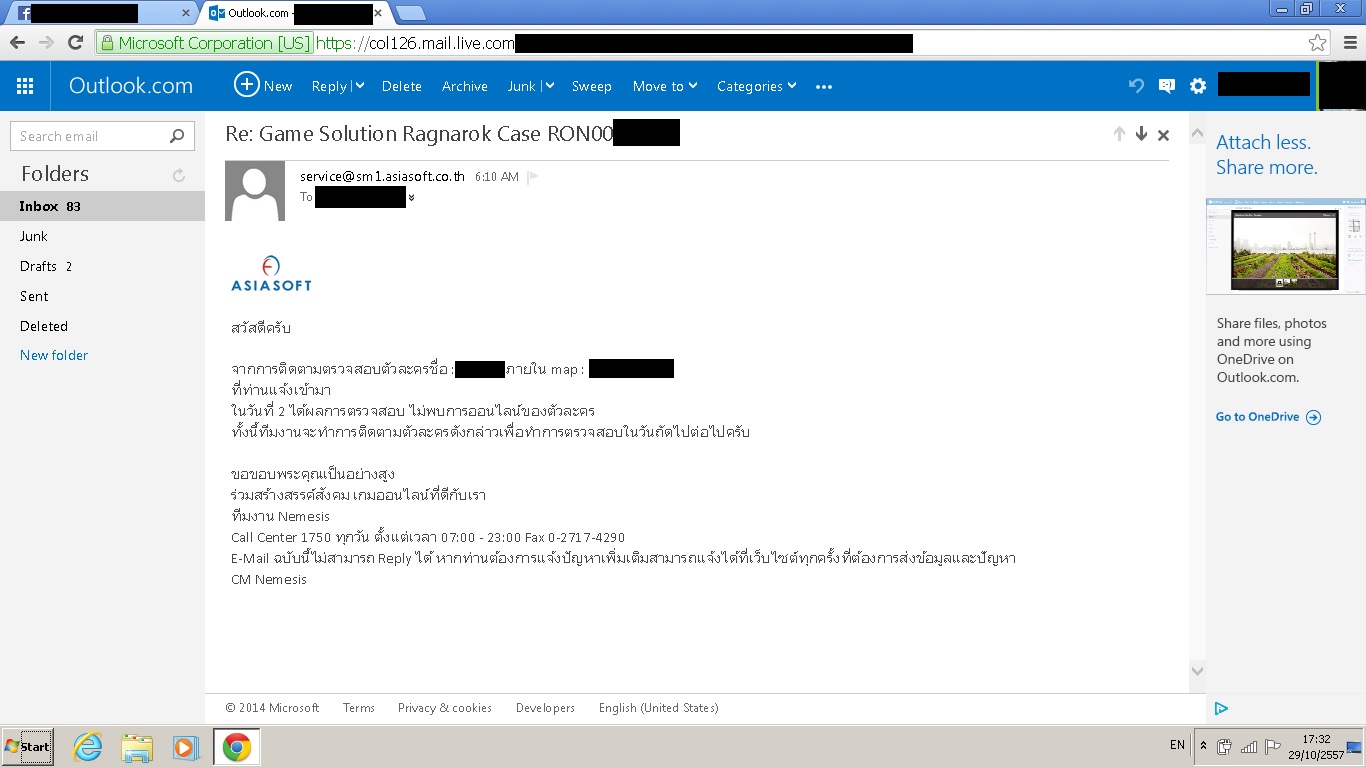Open the Developers footer link
The image size is (1366, 768).
pos(545,708)
